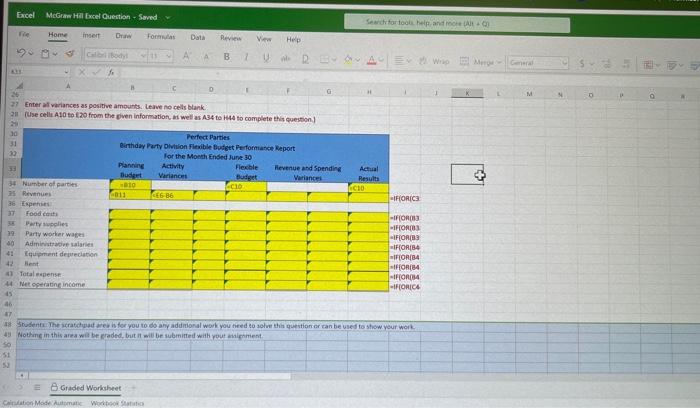Open the Help tab

click(x=293, y=39)
